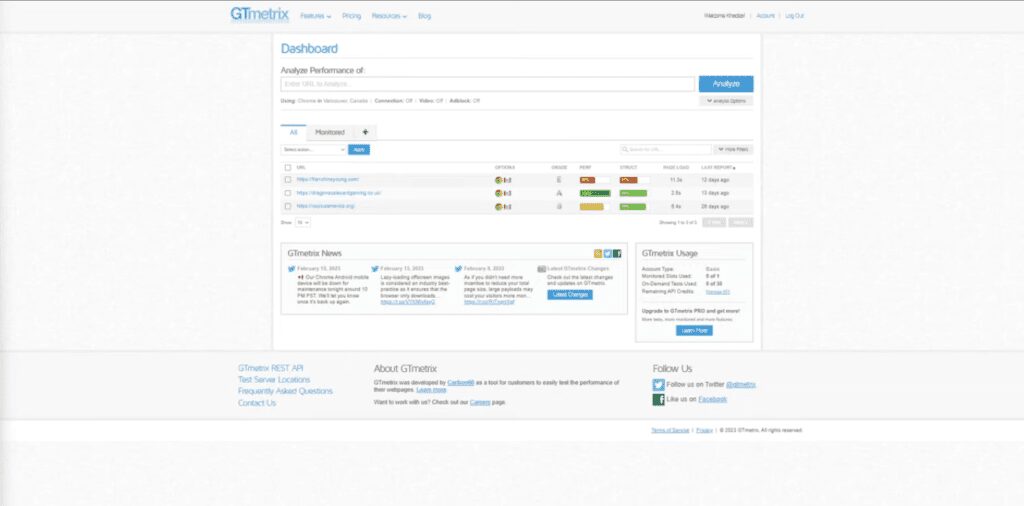
Task: Click the Learn More button under GTmetrix Usage
Action: point(694,331)
